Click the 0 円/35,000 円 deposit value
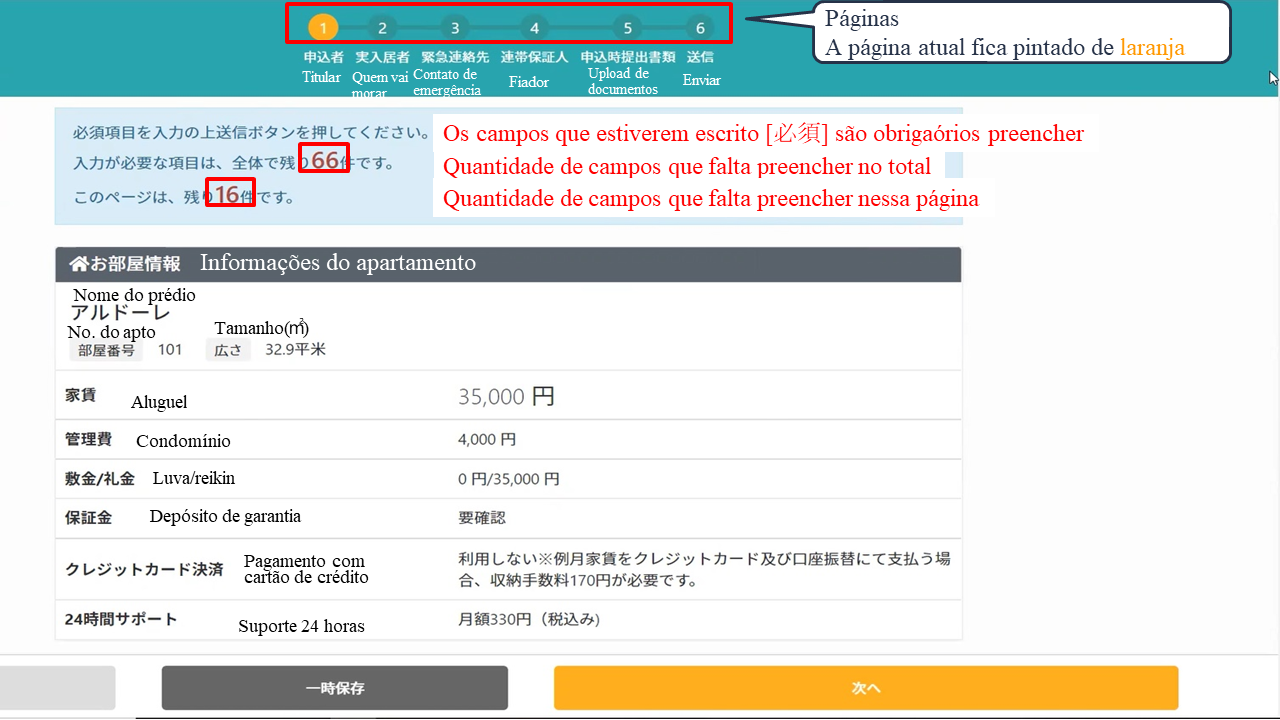Viewport: 1280px width, 720px height. point(508,479)
